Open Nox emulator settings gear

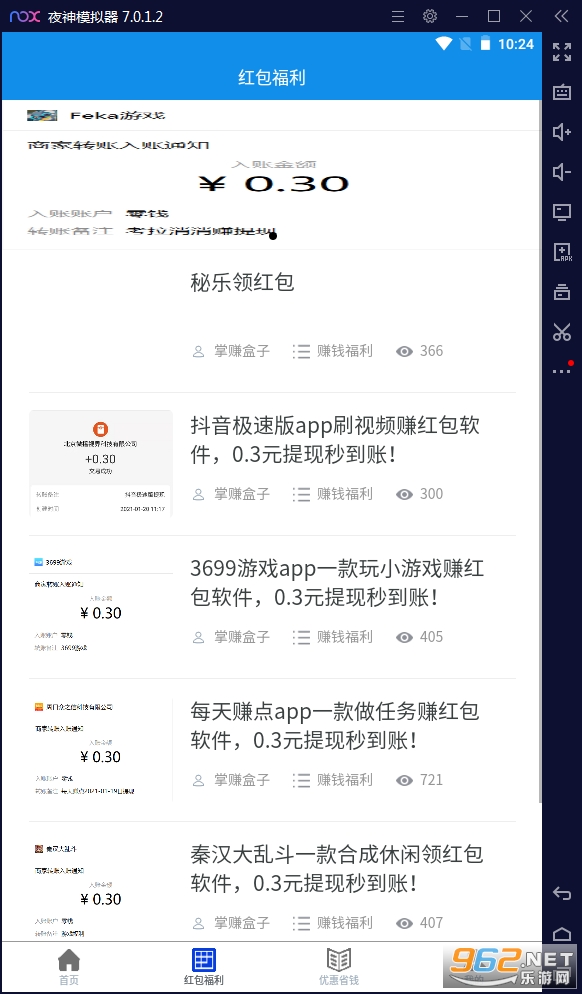(x=430, y=16)
